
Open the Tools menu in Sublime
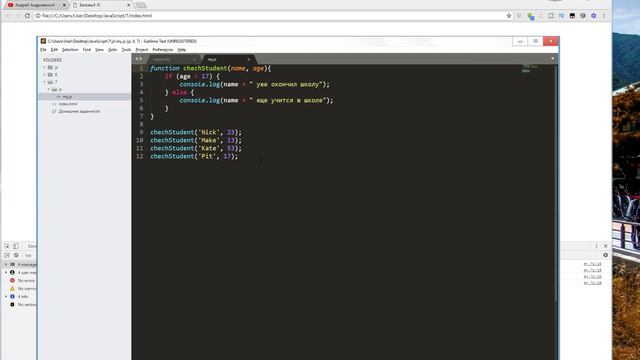127,50
